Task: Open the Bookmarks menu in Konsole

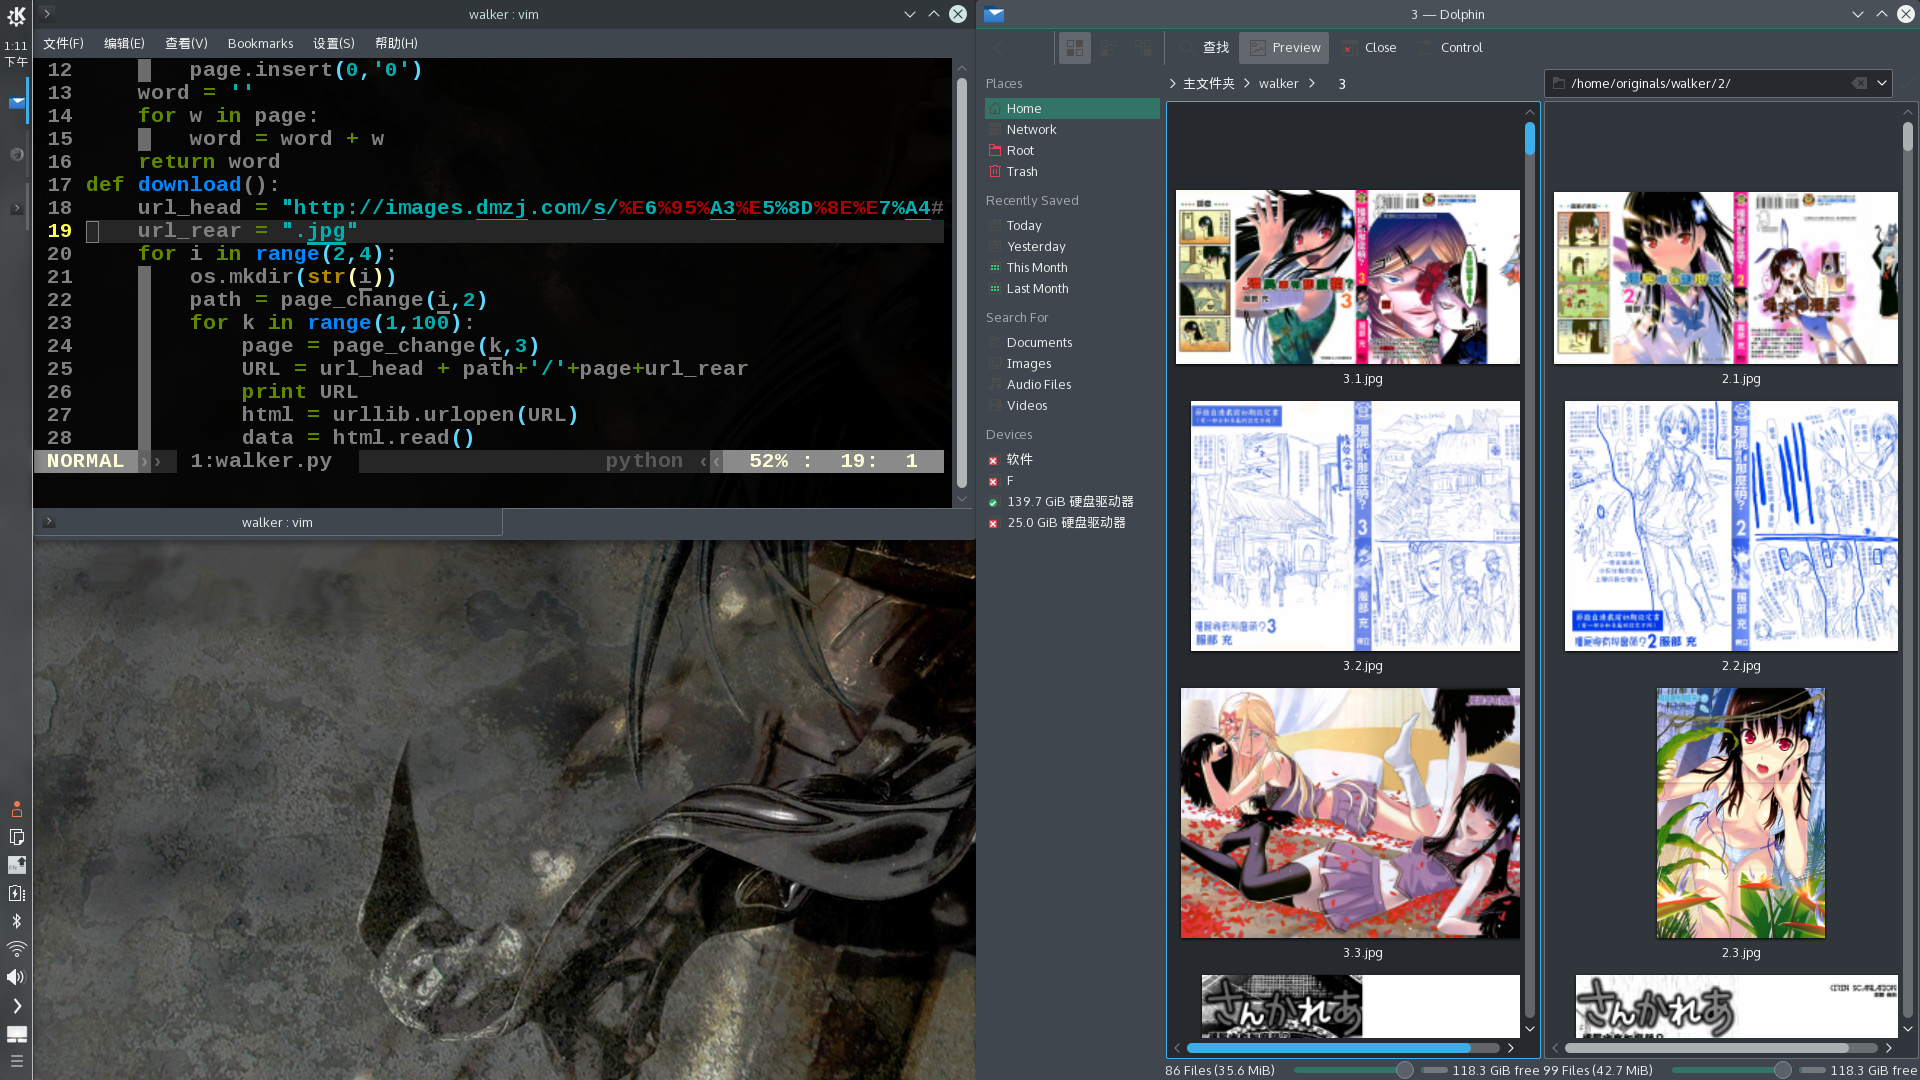Action: coord(260,43)
